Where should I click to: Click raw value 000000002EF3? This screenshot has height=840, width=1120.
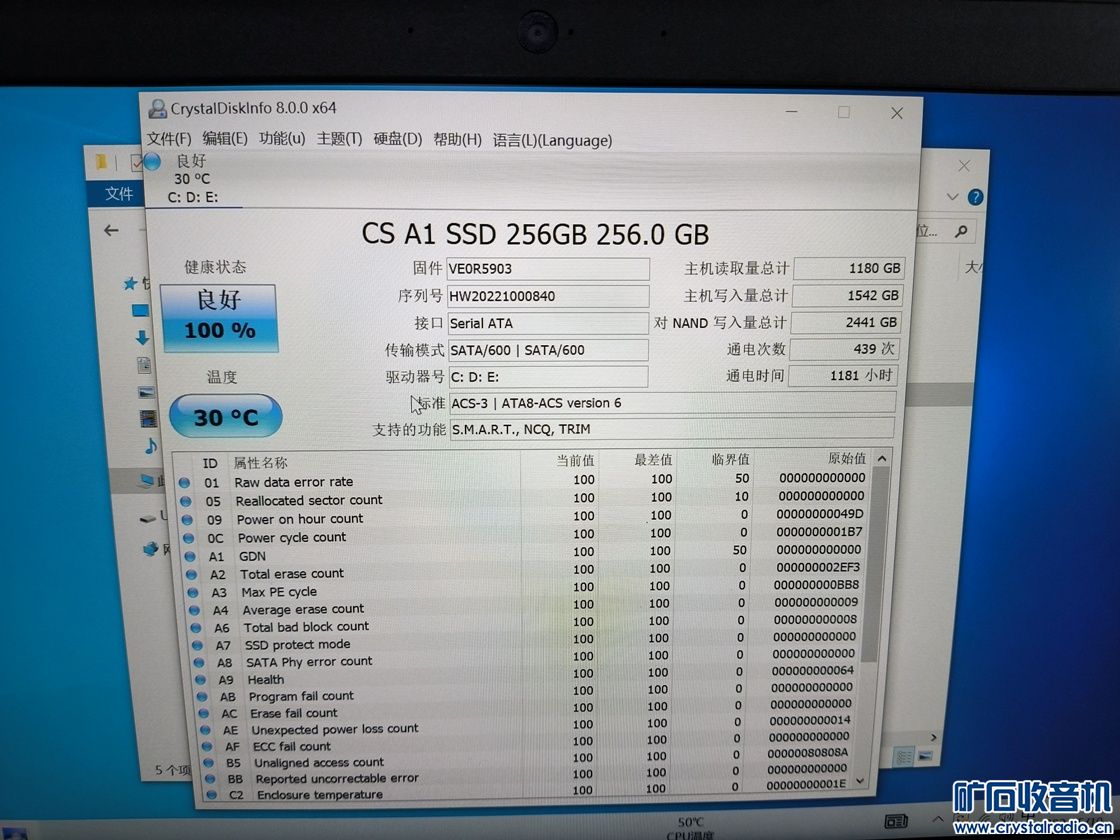click(817, 568)
